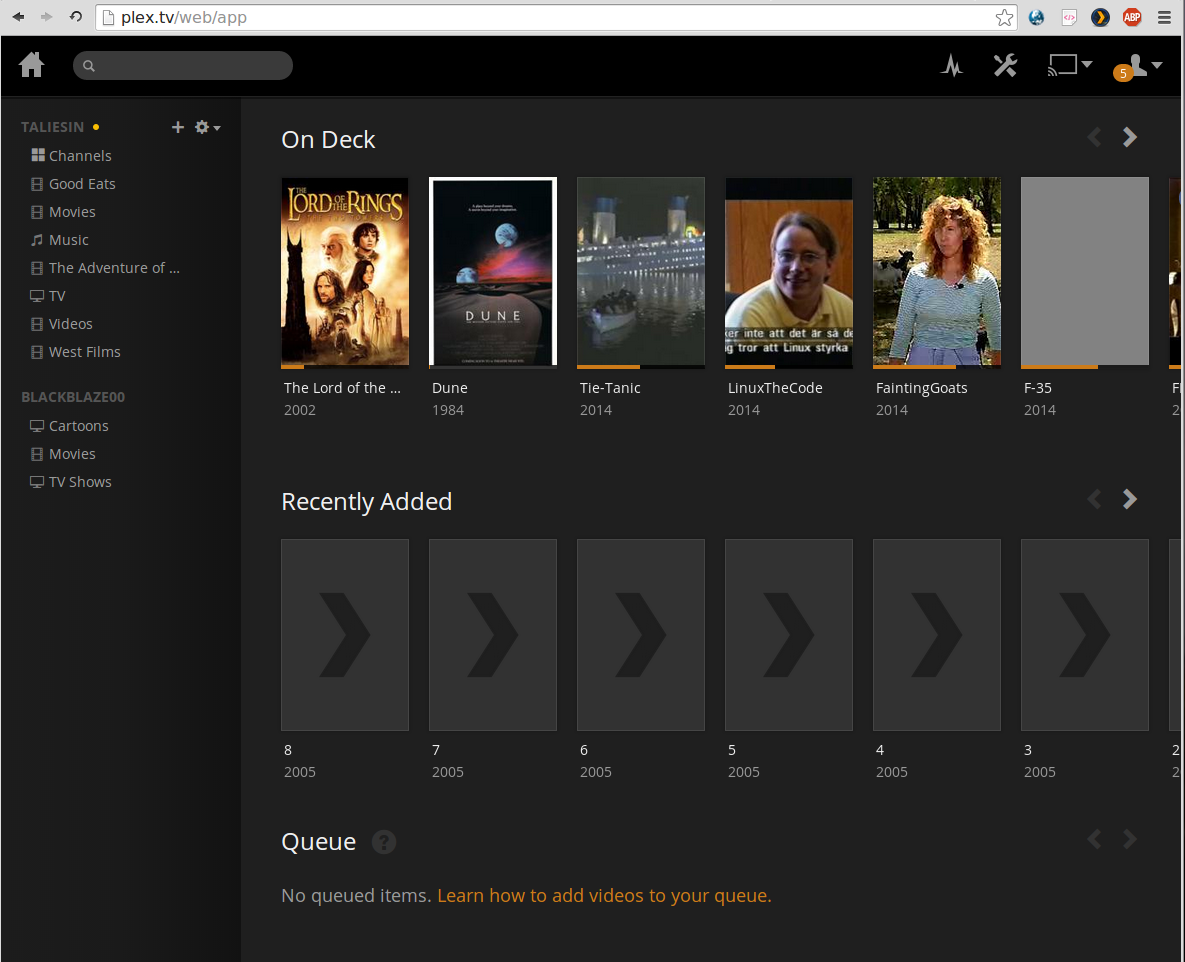The height and width of the screenshot is (962, 1185).
Task: Open The Lord of the Rings poster
Action: 345,272
